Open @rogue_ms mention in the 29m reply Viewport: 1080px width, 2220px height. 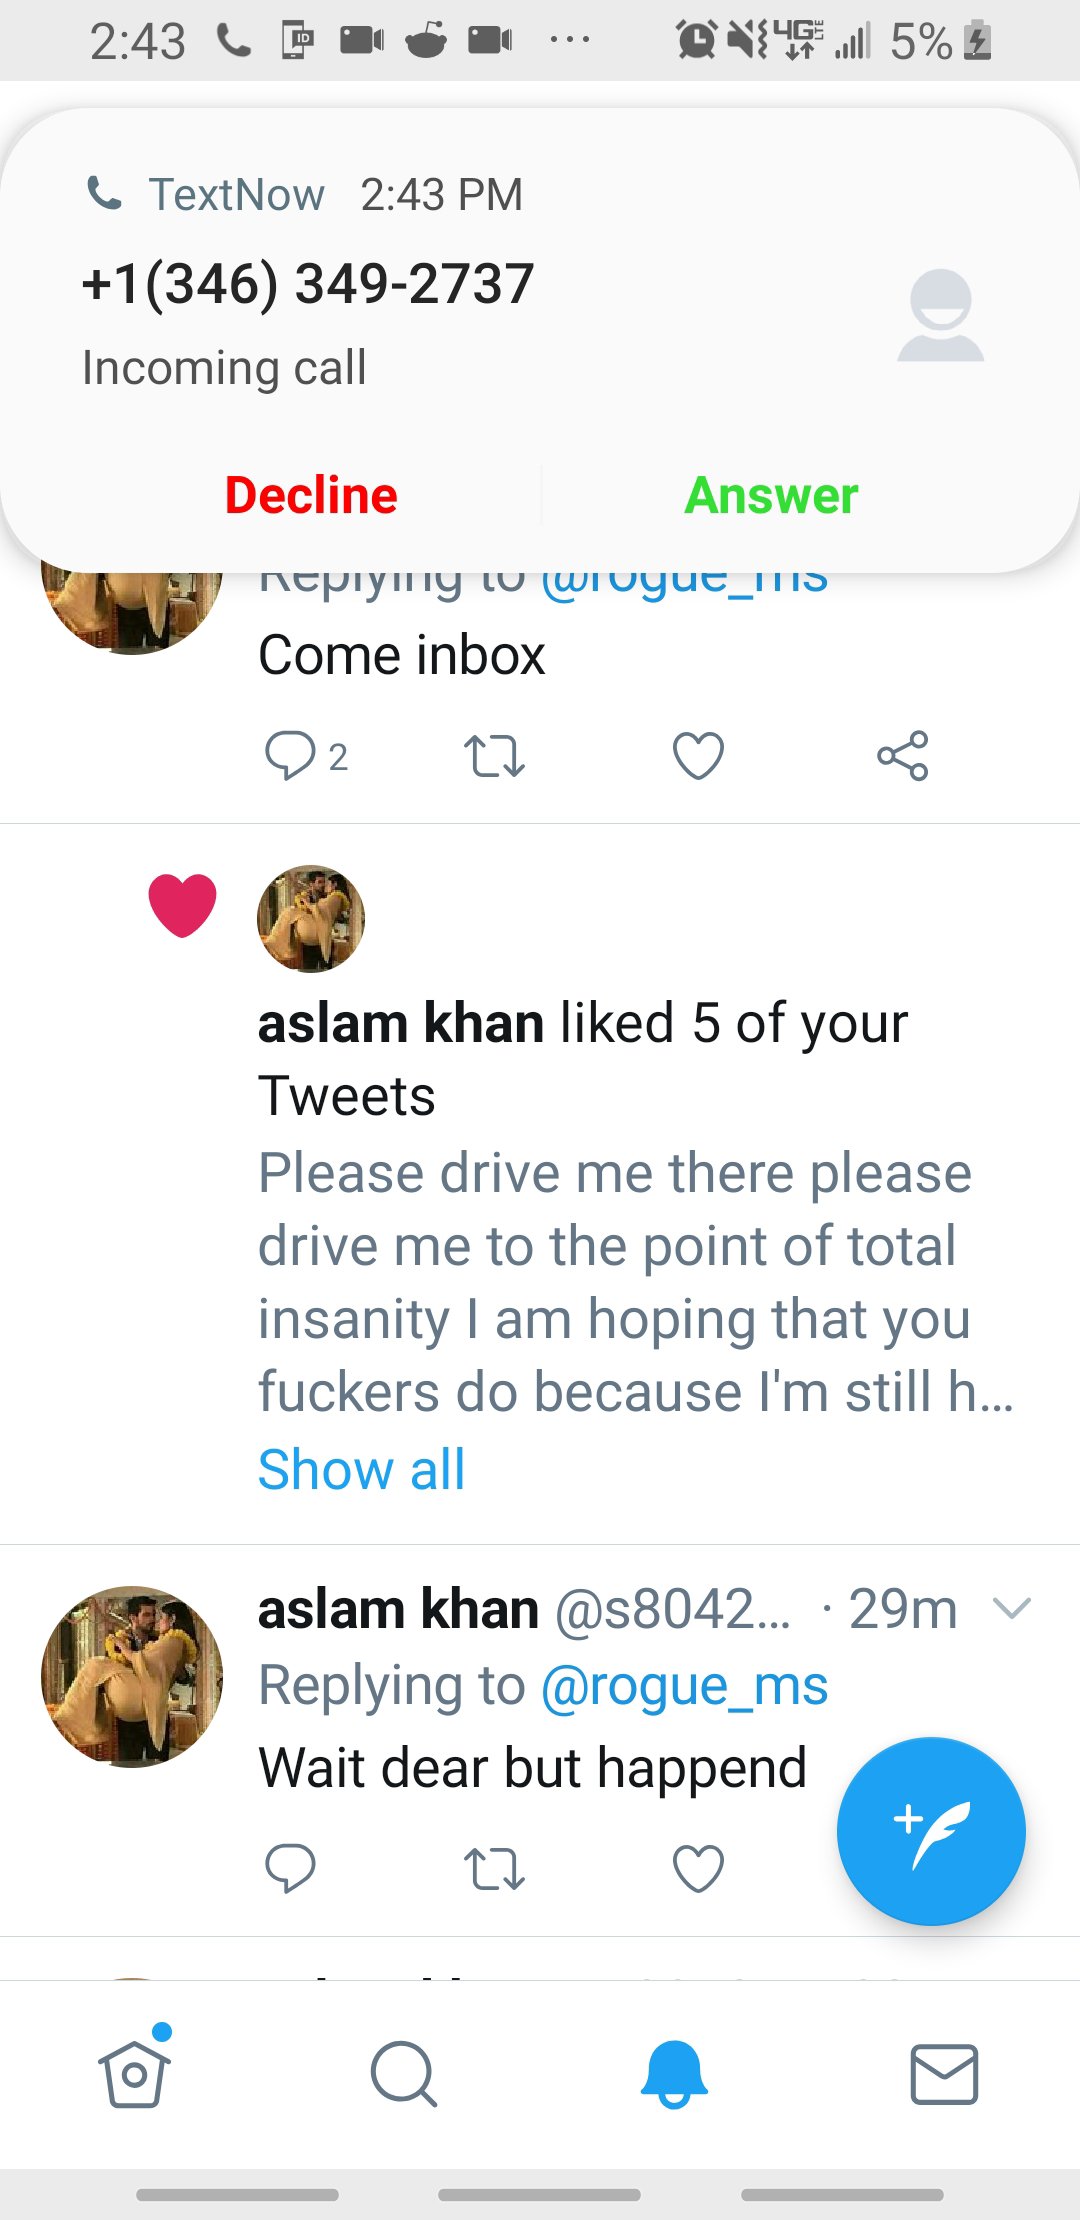coord(684,1686)
